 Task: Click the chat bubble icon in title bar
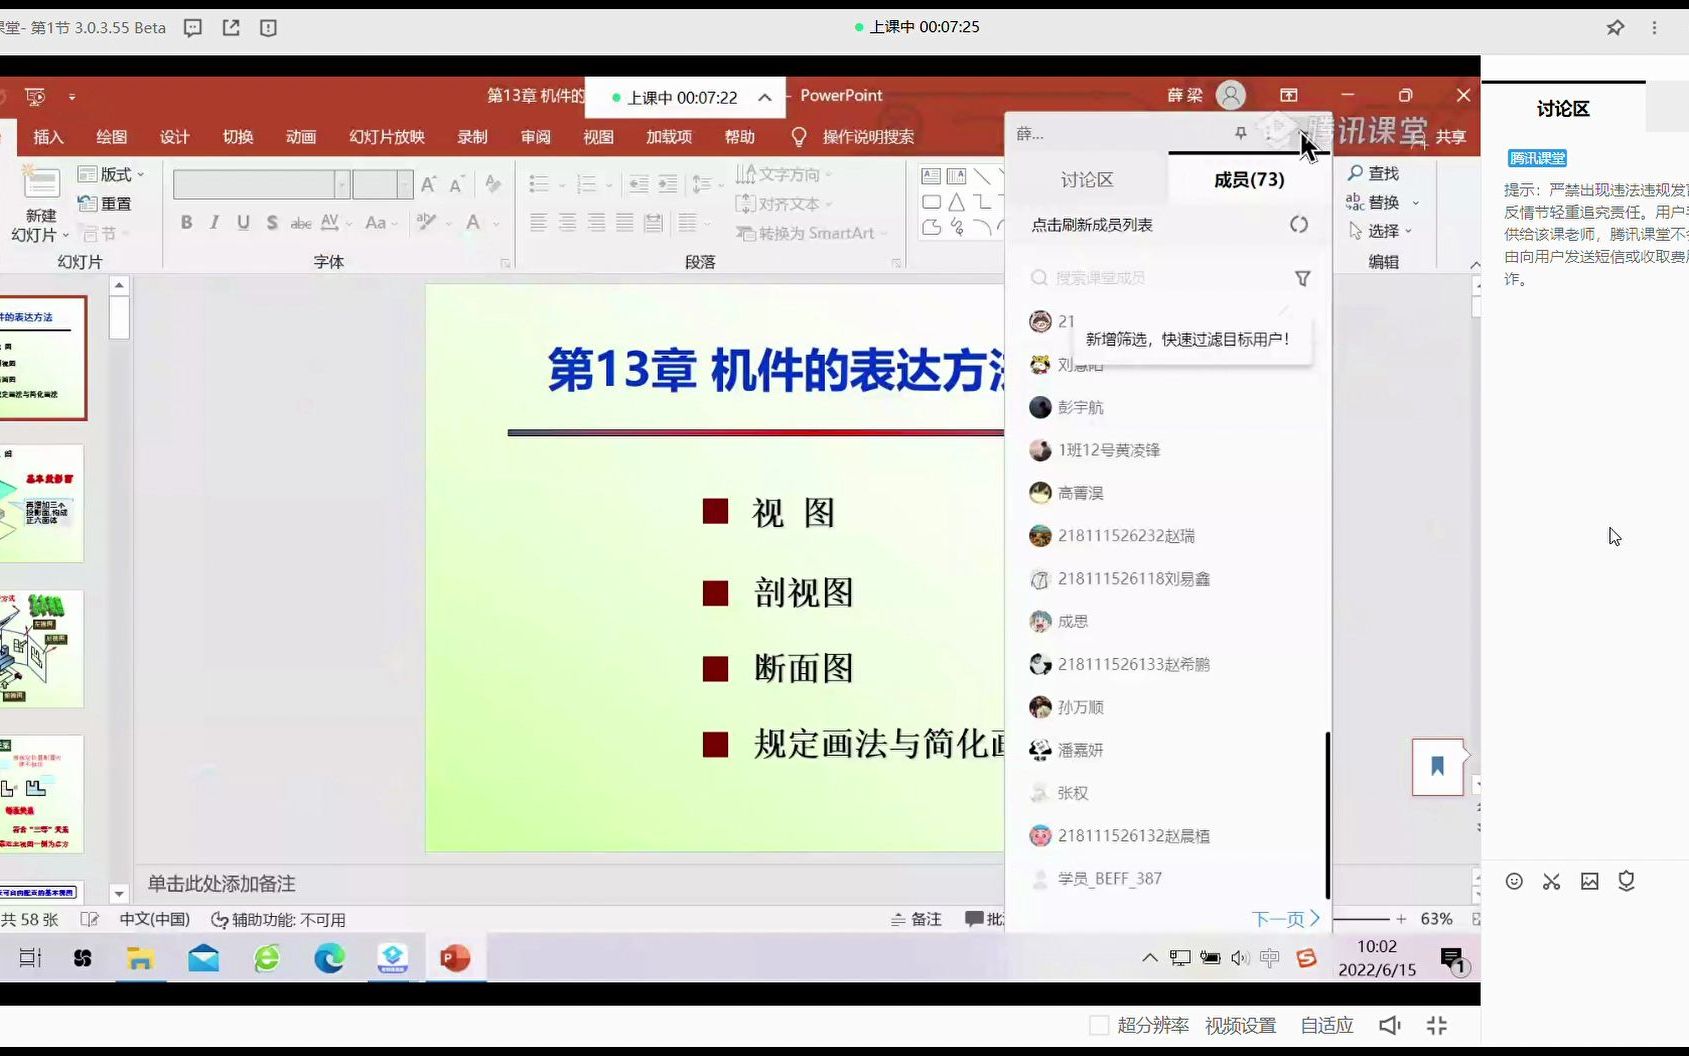193,28
